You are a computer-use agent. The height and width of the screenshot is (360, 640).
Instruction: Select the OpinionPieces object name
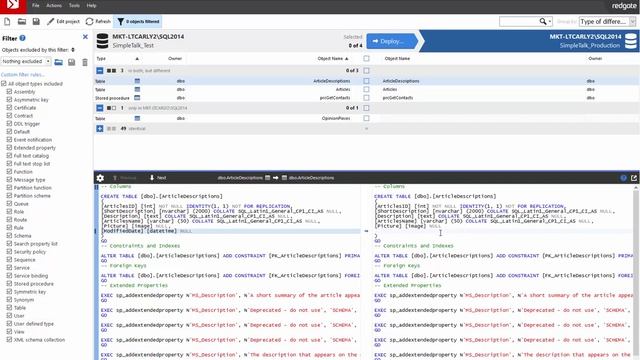pos(336,118)
